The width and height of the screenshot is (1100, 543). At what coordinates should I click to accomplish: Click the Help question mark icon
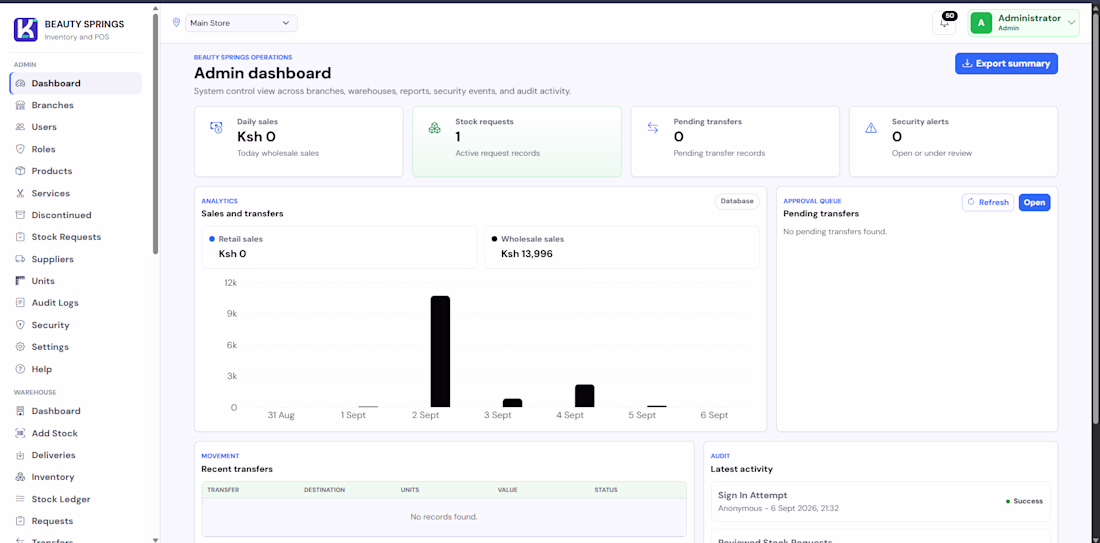[x=20, y=369]
